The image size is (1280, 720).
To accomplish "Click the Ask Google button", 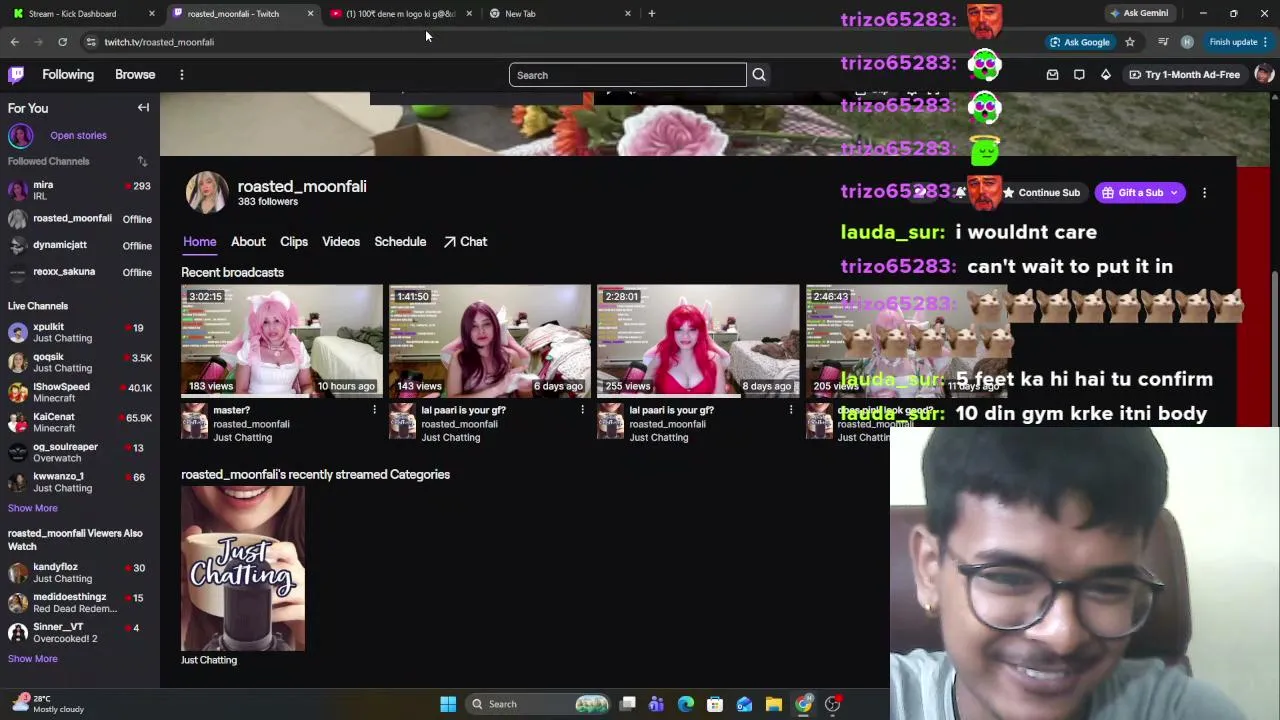I will tap(1080, 42).
